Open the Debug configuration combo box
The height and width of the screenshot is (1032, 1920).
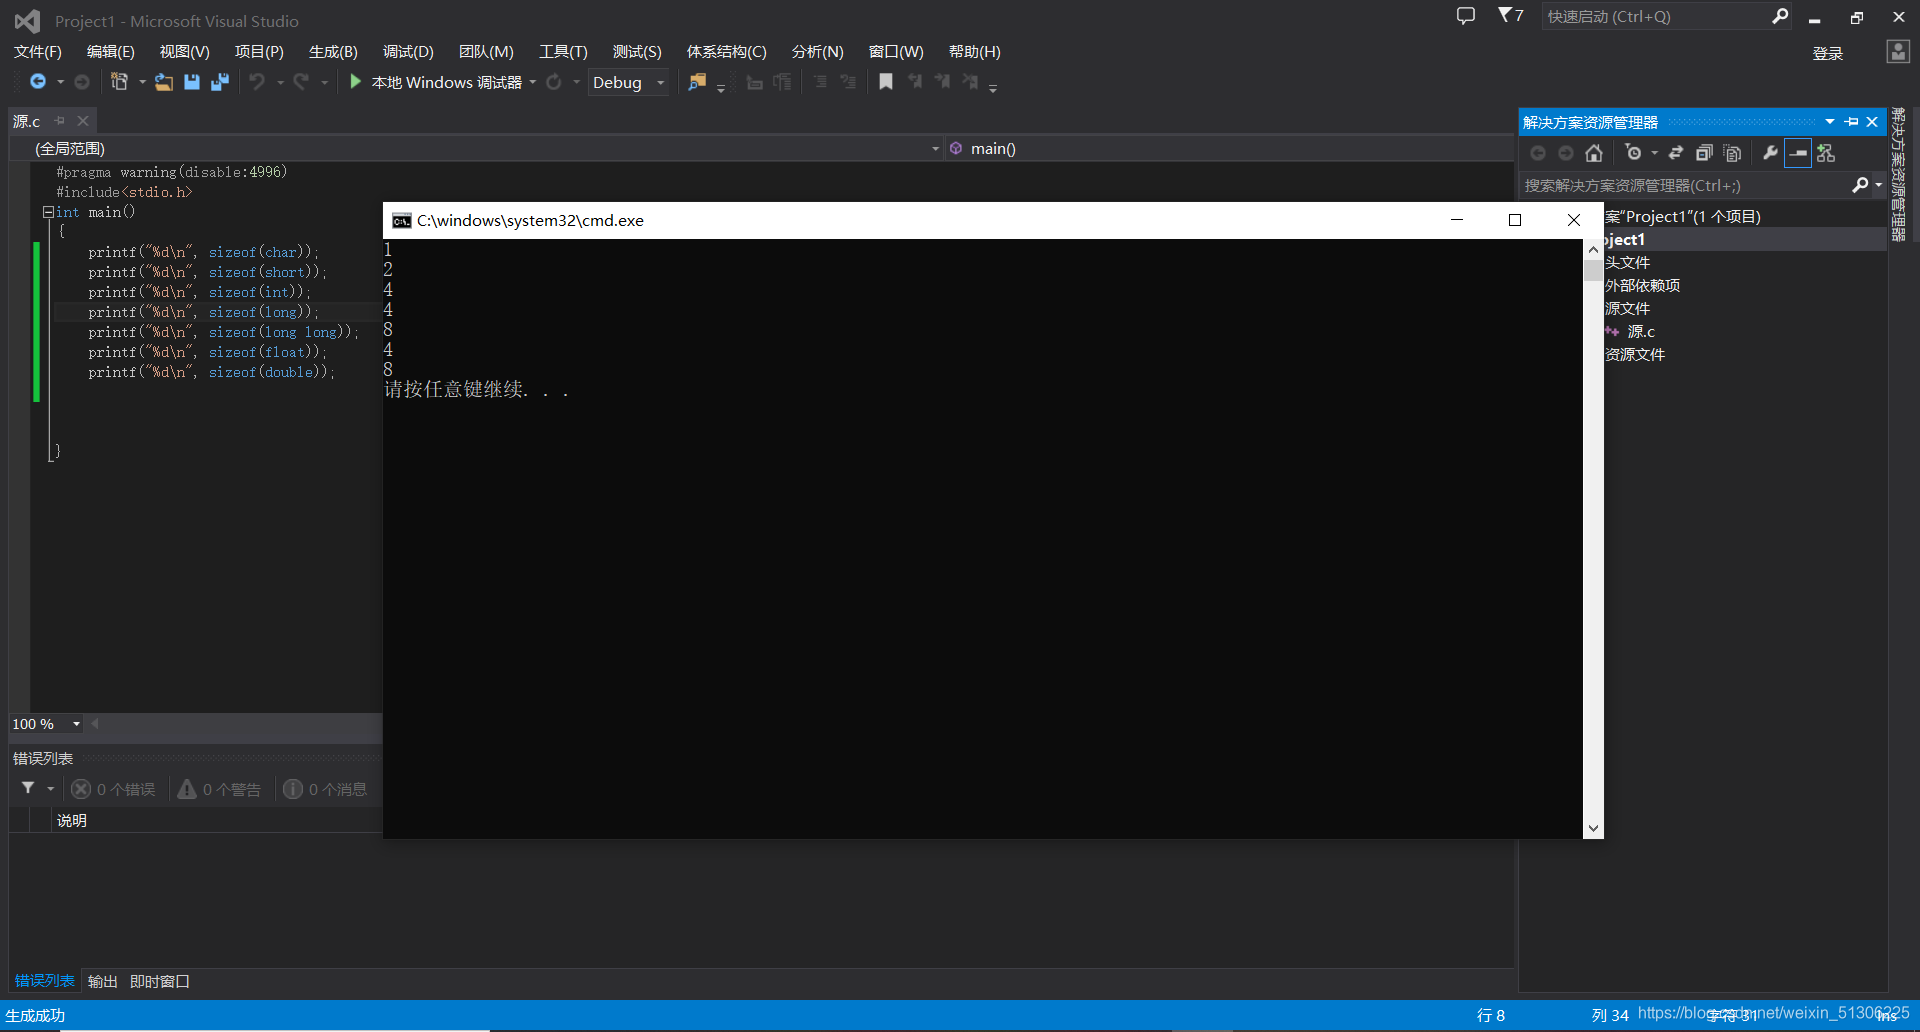(x=628, y=82)
